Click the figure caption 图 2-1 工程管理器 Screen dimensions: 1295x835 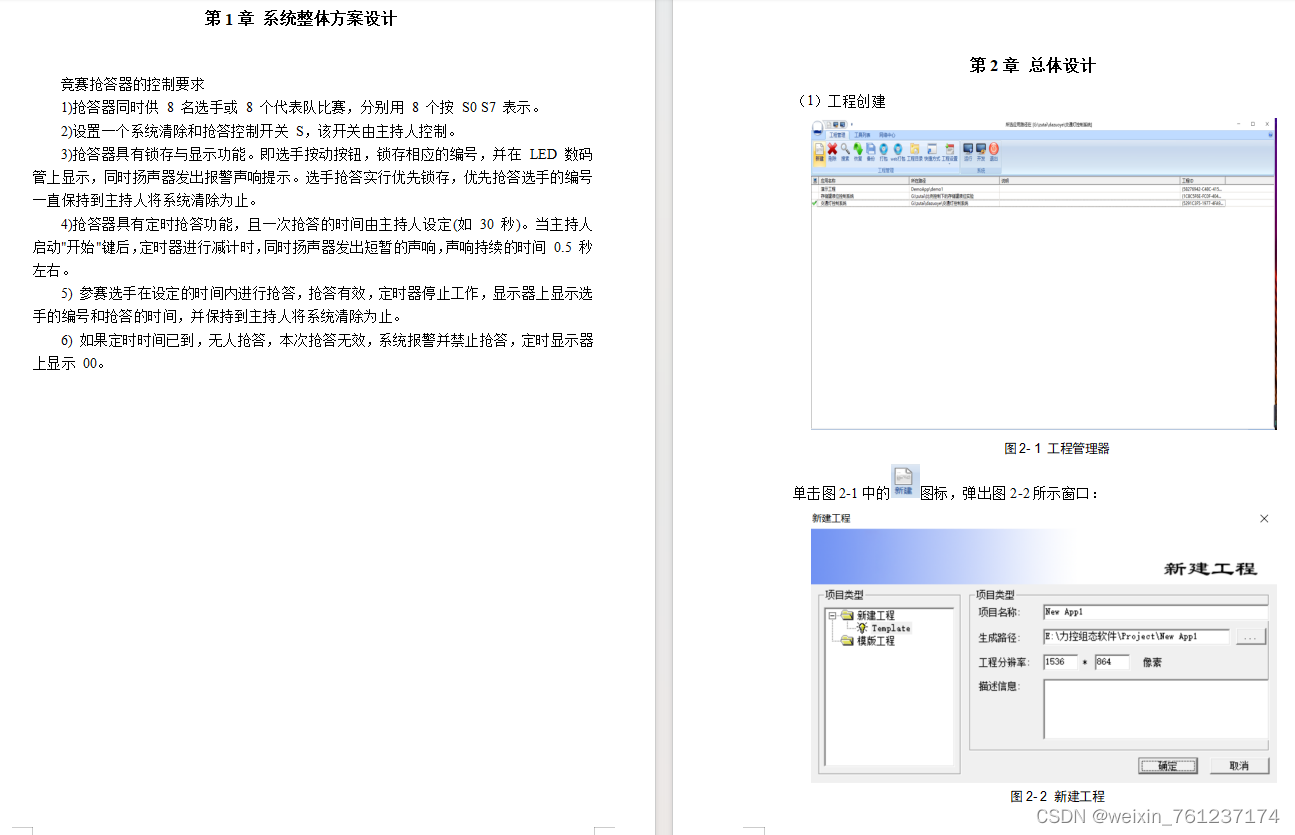point(1057,449)
